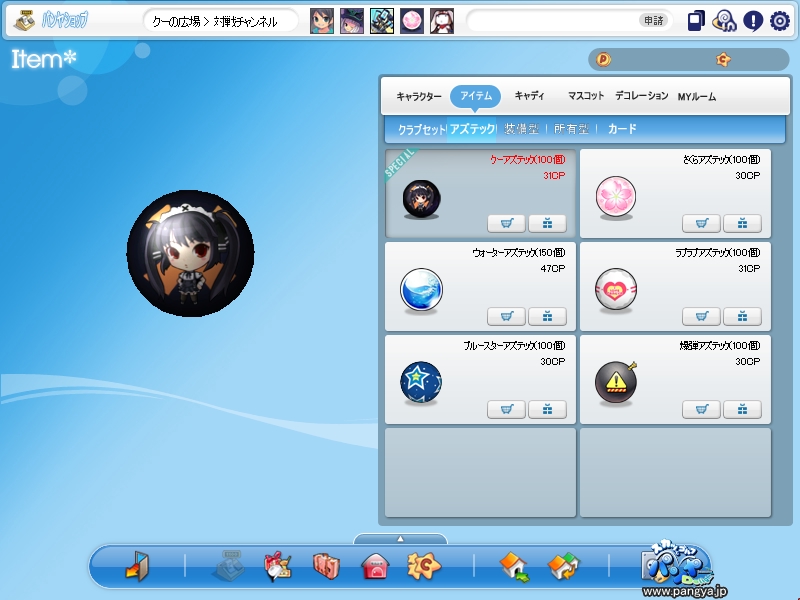This screenshot has width=800, height=600.
Task: Open the exclamation mark notice icon
Action: click(753, 21)
